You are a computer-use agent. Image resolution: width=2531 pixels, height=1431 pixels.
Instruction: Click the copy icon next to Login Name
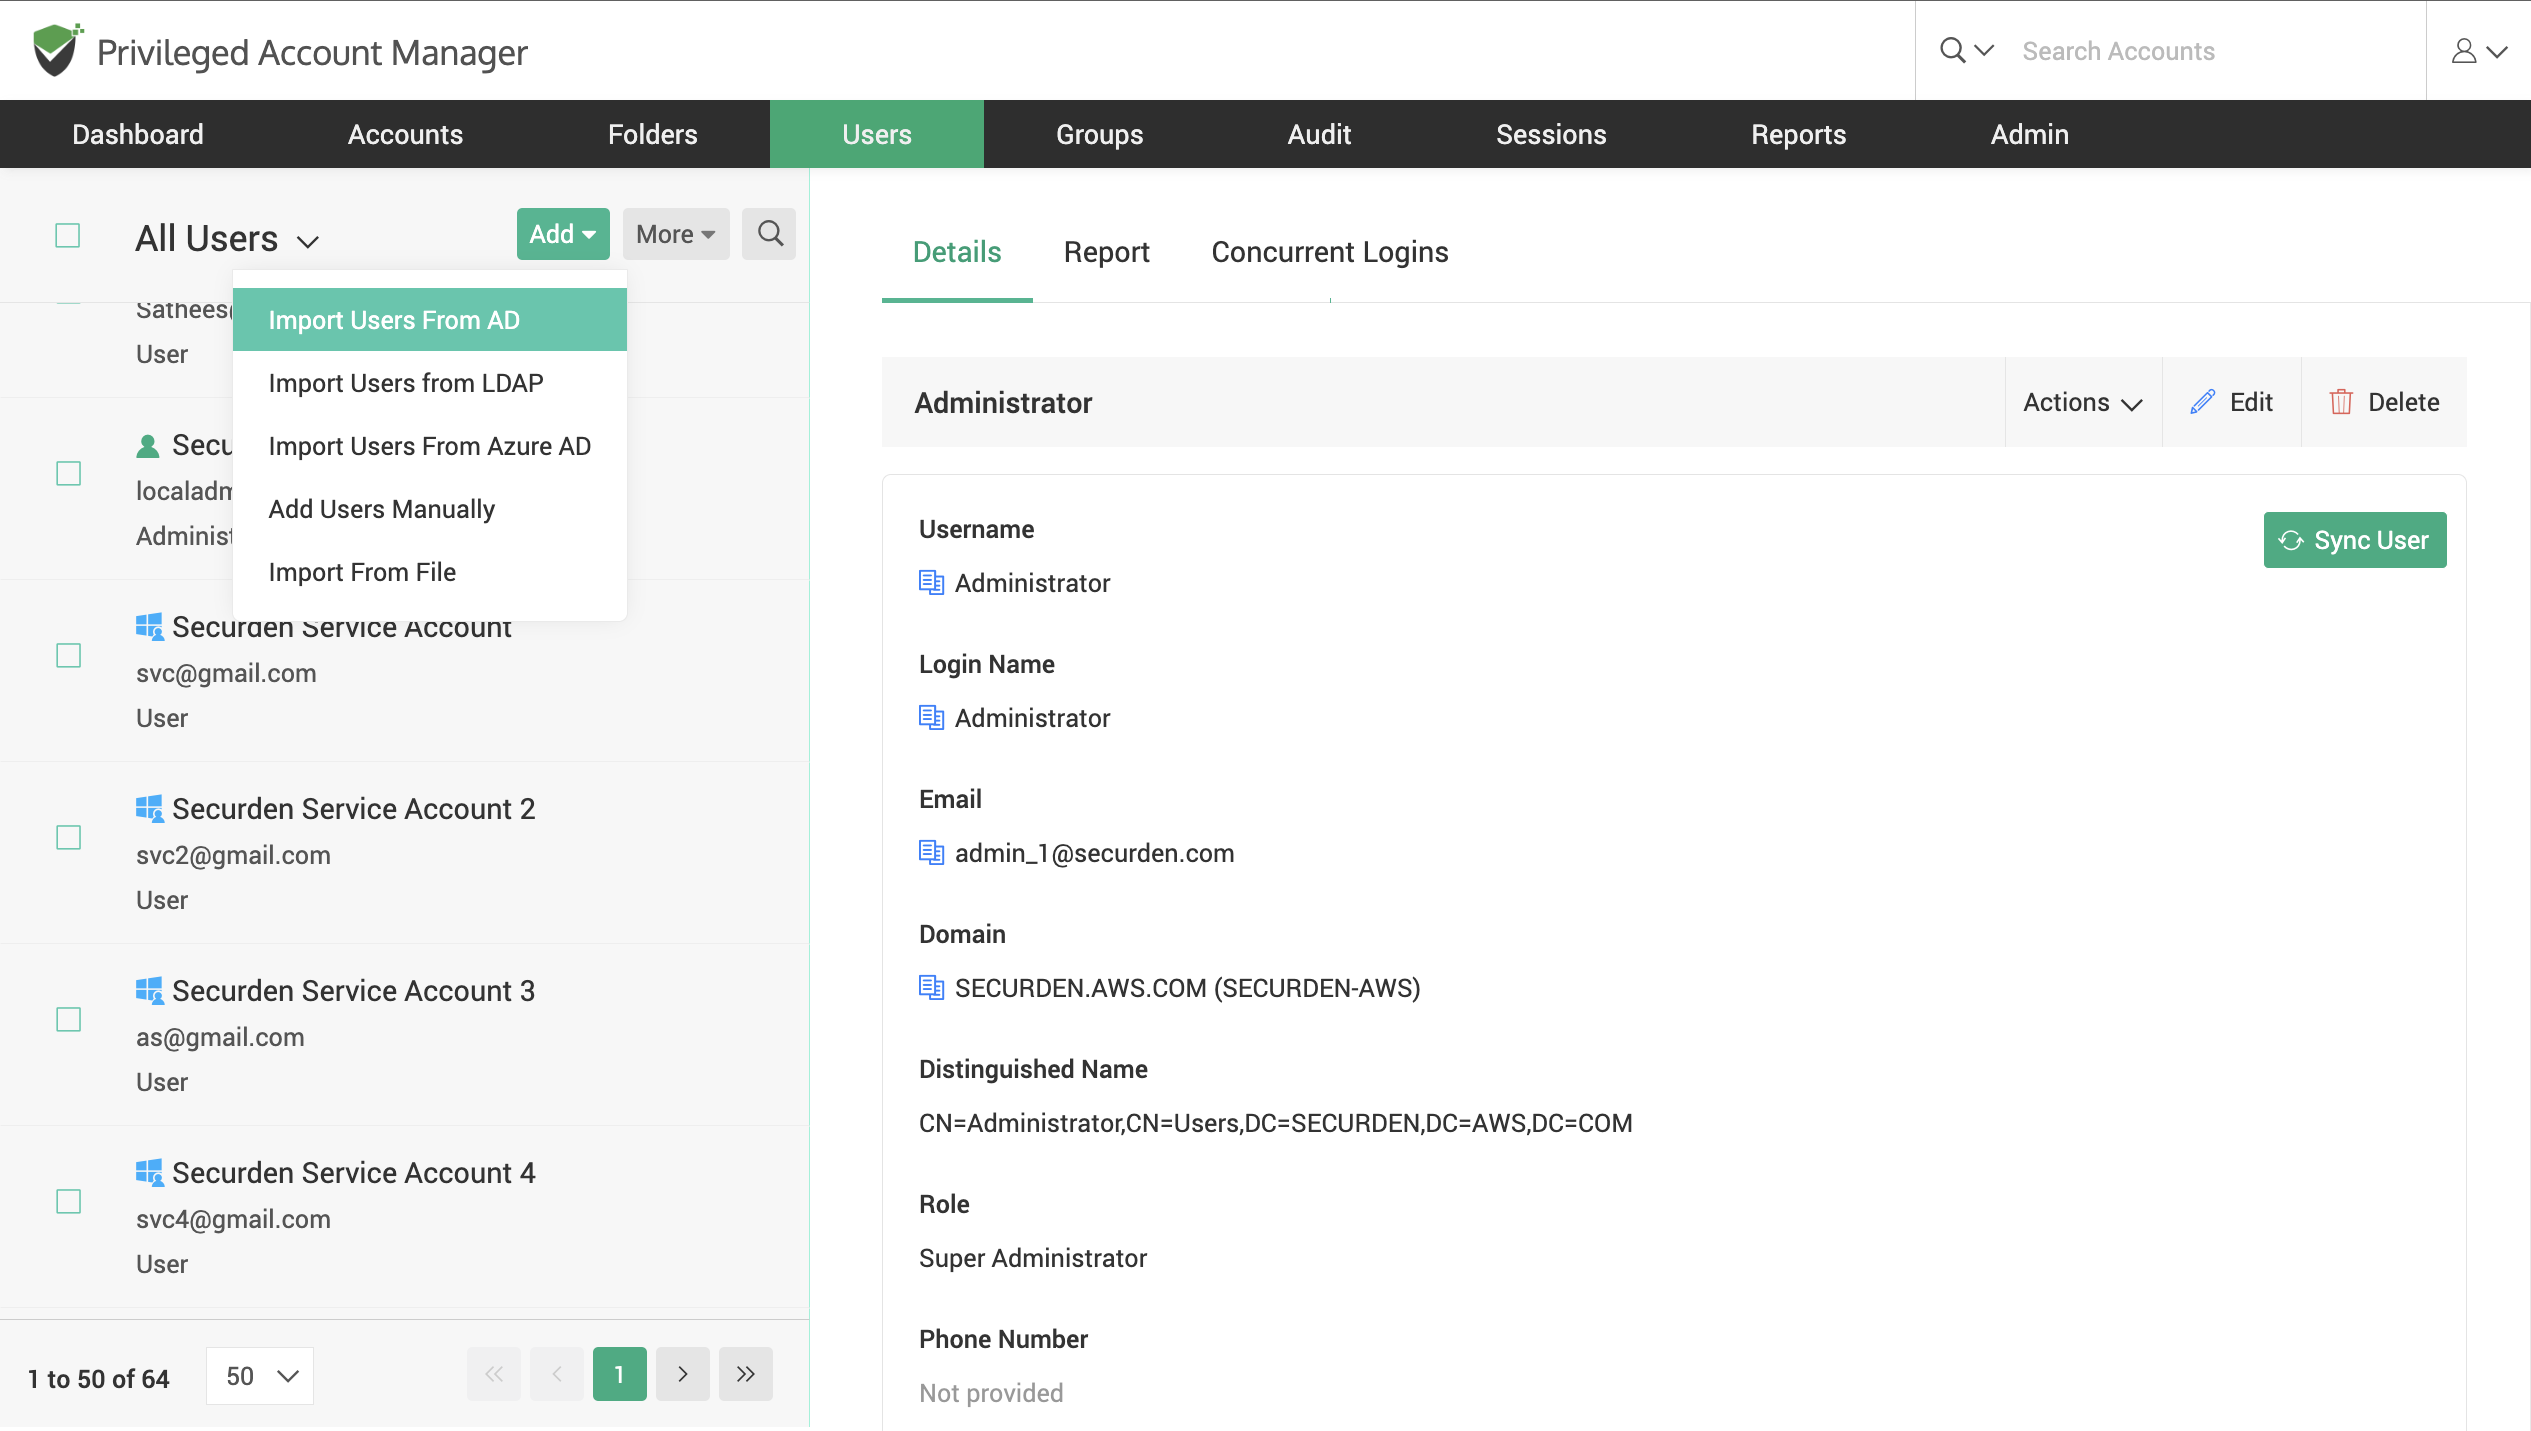(x=930, y=716)
